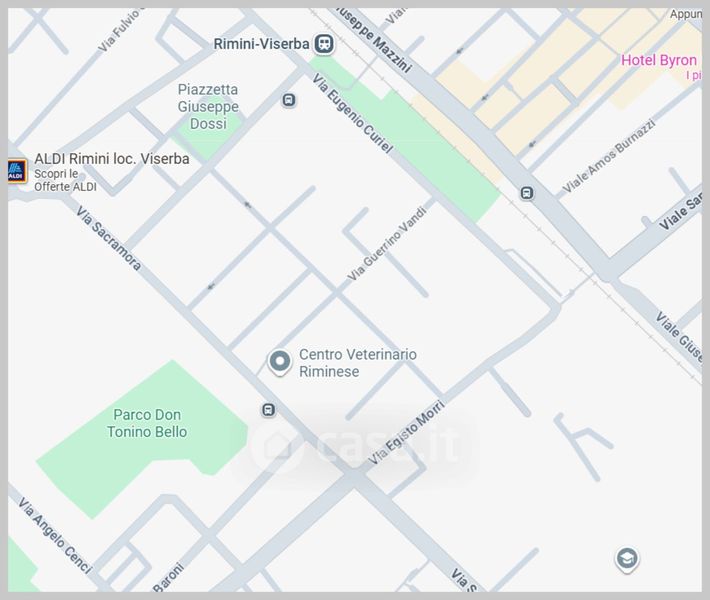710x600 pixels.
Task: Open the Hotel Byron place label
Action: coord(659,60)
